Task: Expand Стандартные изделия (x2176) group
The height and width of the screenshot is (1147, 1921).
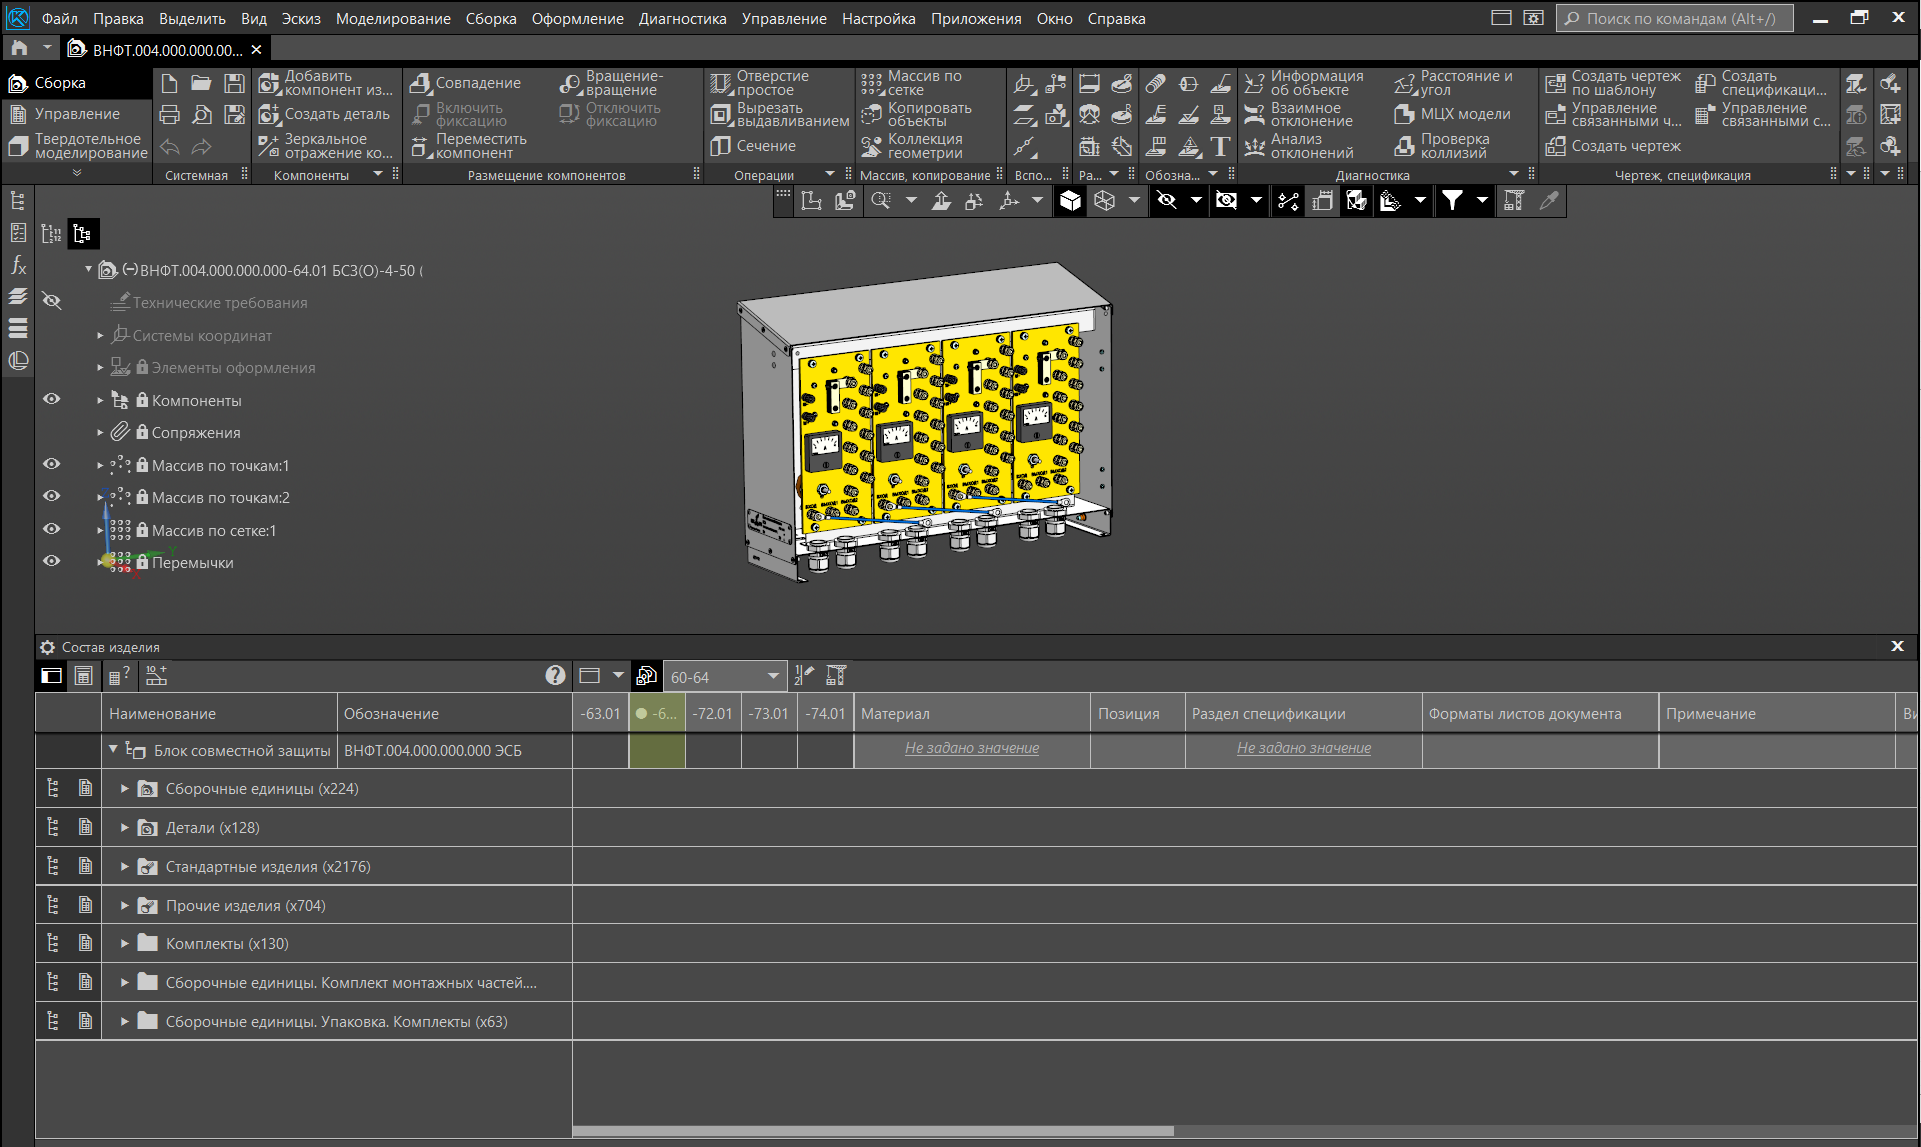Action: coord(125,867)
